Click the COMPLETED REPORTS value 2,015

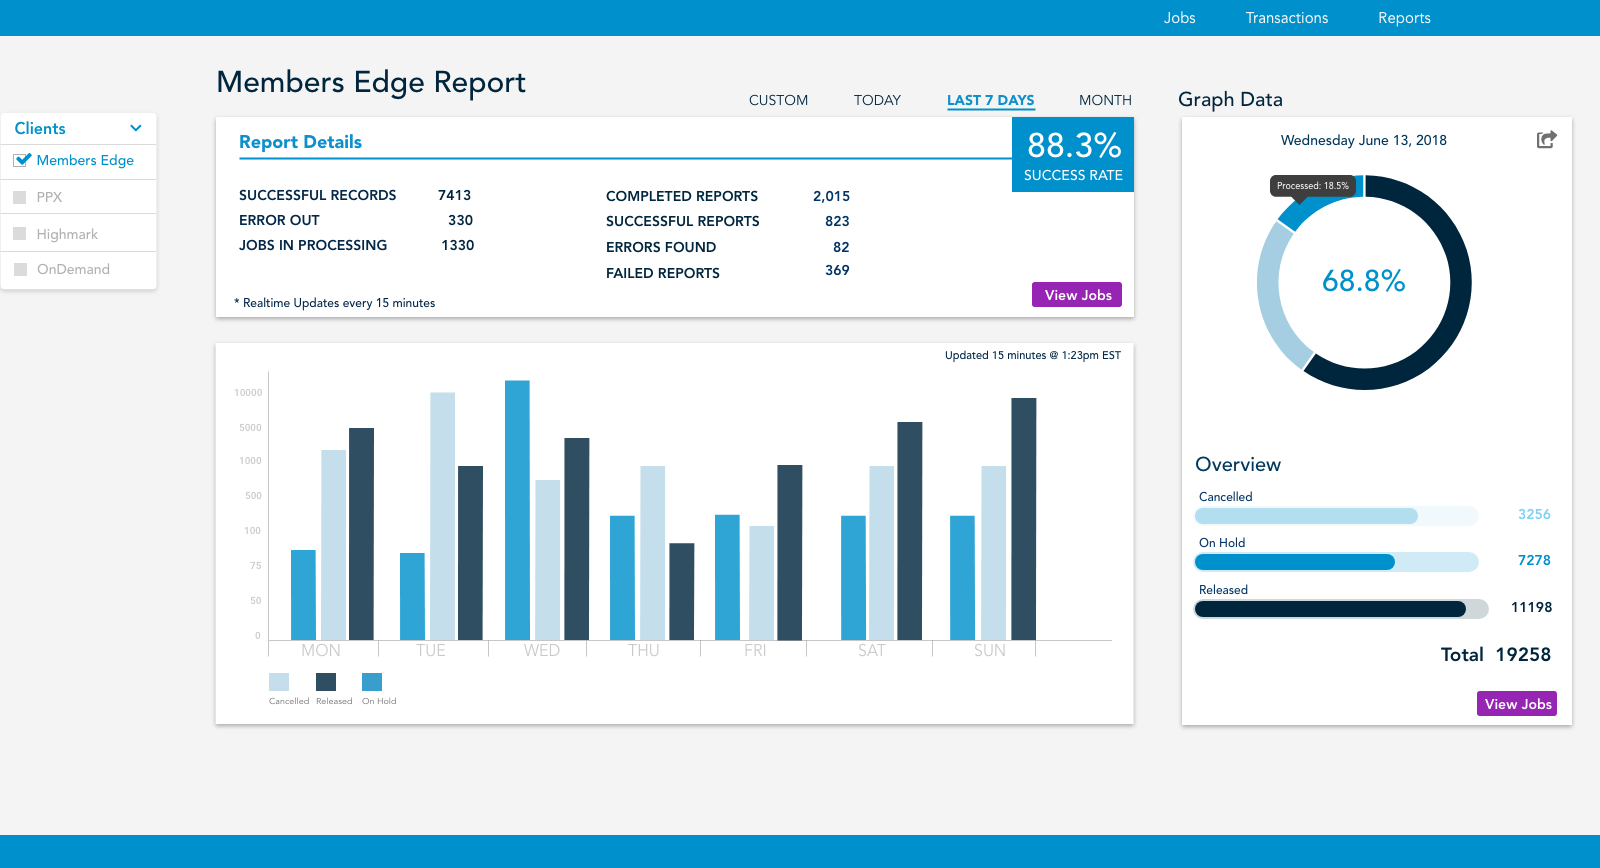tap(831, 196)
